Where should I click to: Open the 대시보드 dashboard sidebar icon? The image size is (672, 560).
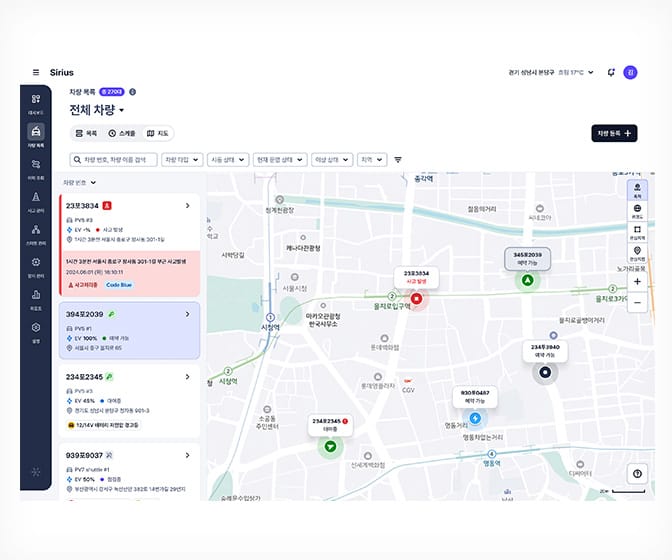tap(36, 101)
